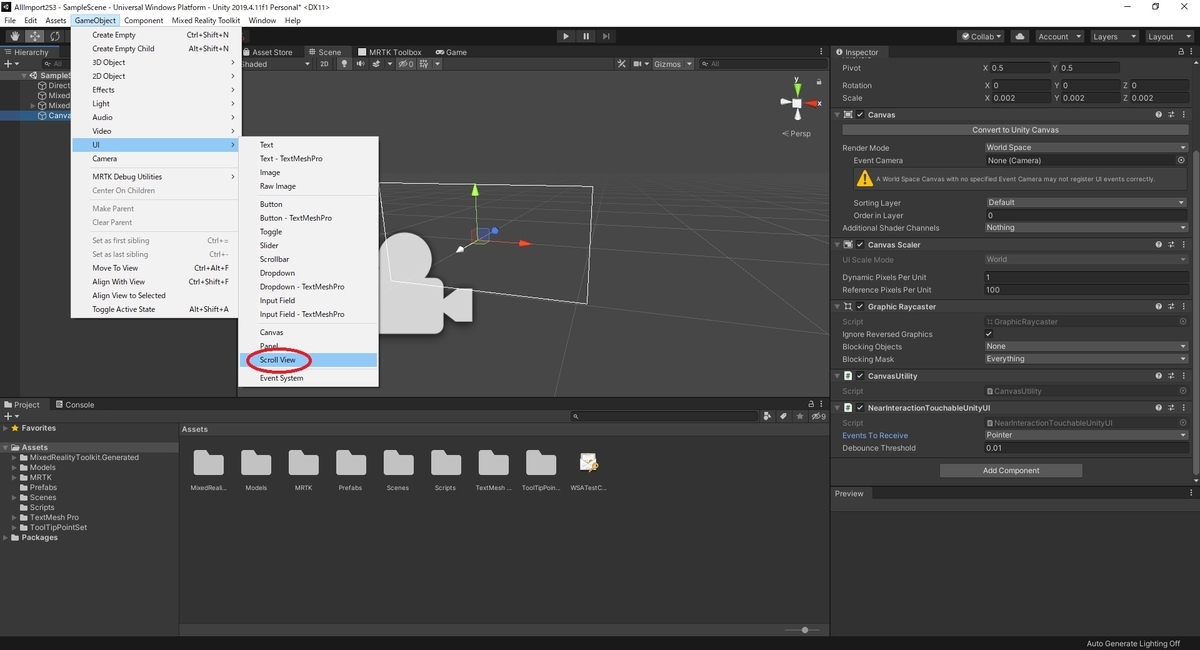Open NearInteractionTouchableUnityUI component more menu
This screenshot has height=650, width=1200.
pos(1182,408)
